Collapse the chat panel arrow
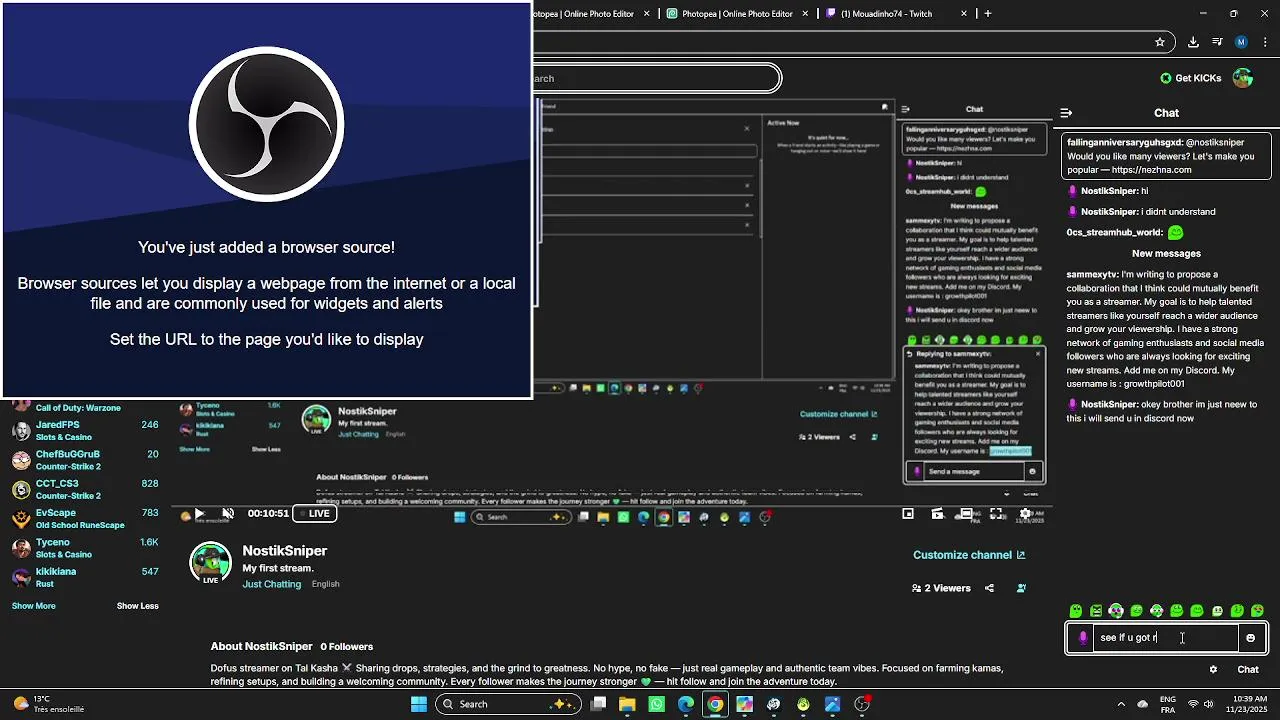Image resolution: width=1280 pixels, height=720 pixels. pyautogui.click(x=1066, y=113)
